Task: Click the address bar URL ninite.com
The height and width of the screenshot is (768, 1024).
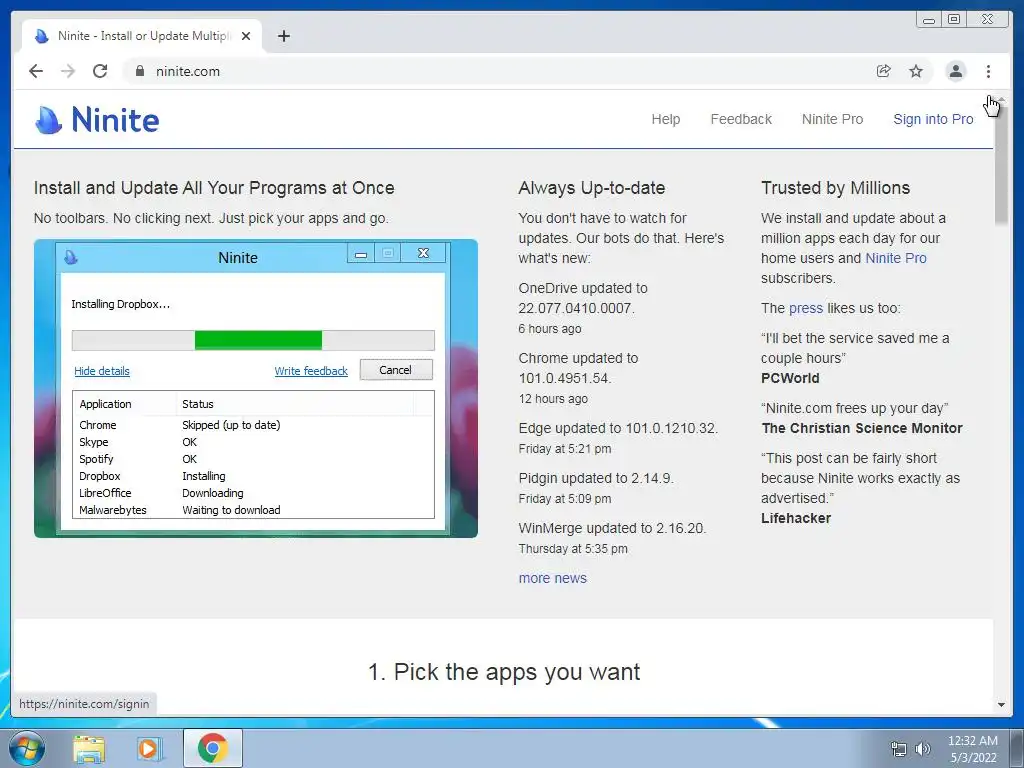Action: (187, 71)
